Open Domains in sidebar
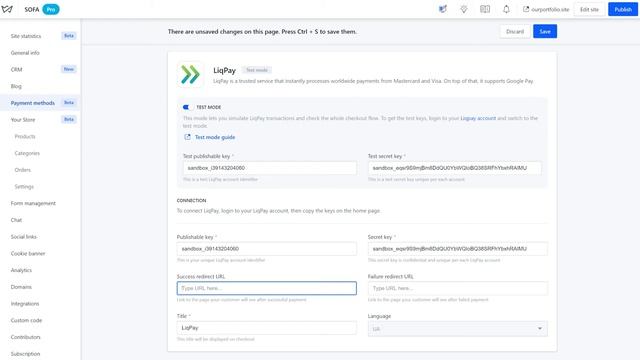The height and width of the screenshot is (360, 640). pos(21,287)
